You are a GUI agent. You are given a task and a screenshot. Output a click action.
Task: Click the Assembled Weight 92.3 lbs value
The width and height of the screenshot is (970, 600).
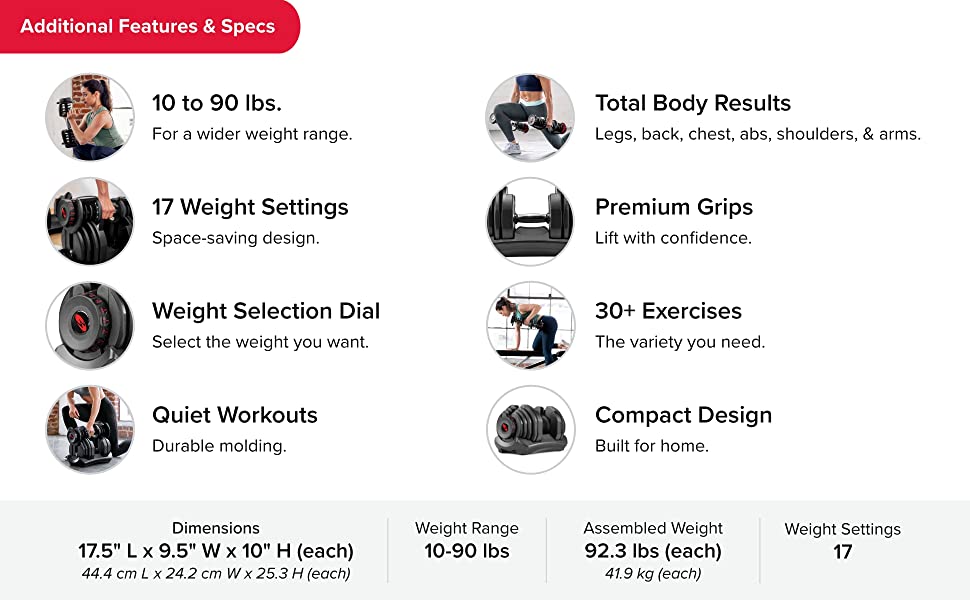pos(653,551)
